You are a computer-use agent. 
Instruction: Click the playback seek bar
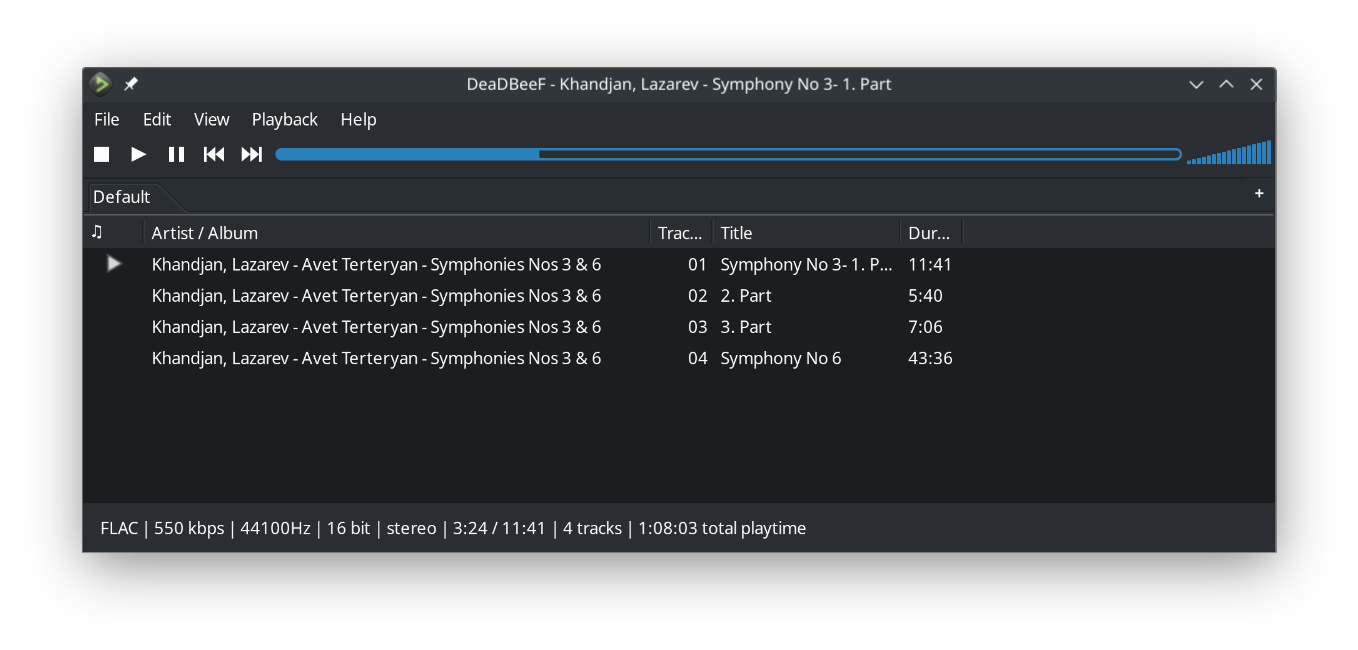coord(728,154)
